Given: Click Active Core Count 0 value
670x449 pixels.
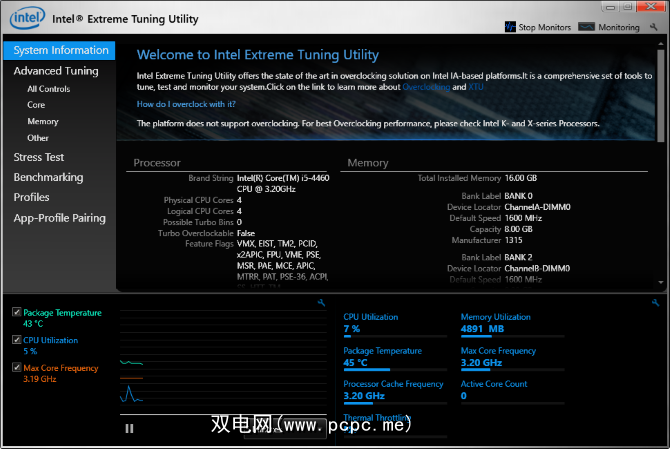Looking at the screenshot, I should pyautogui.click(x=464, y=396).
